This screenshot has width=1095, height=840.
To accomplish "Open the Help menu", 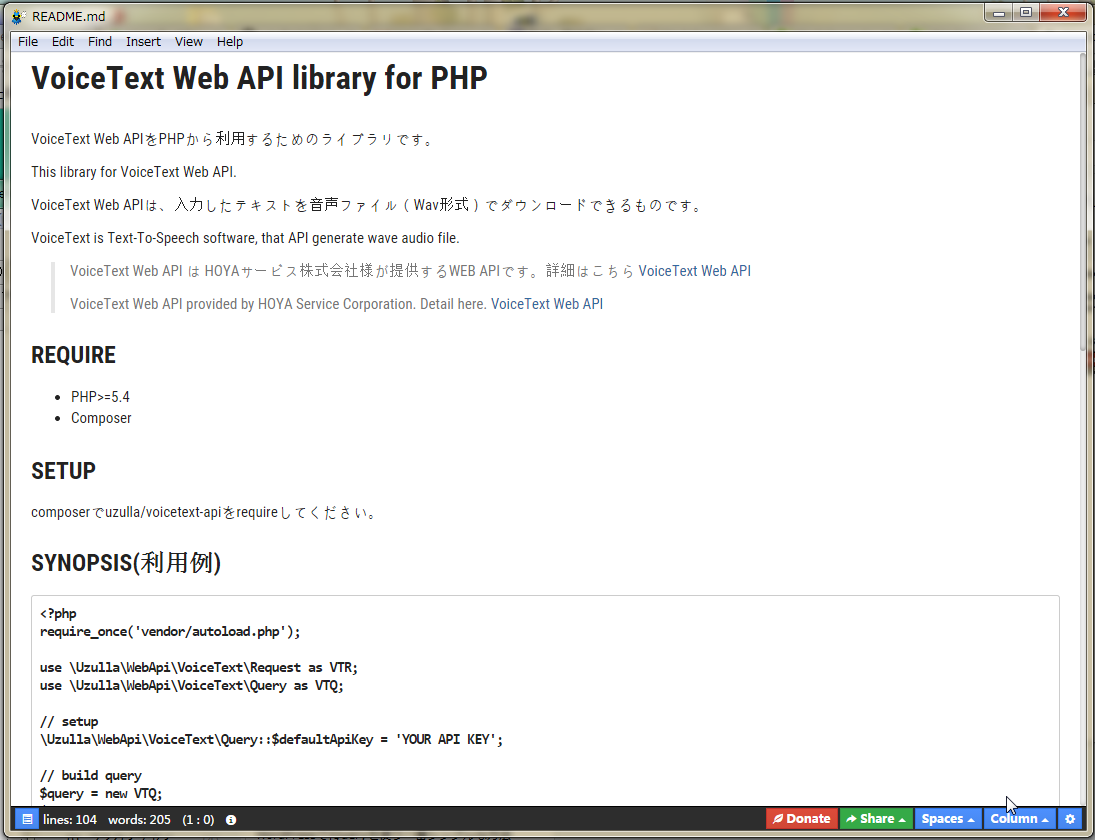I will (x=230, y=42).
